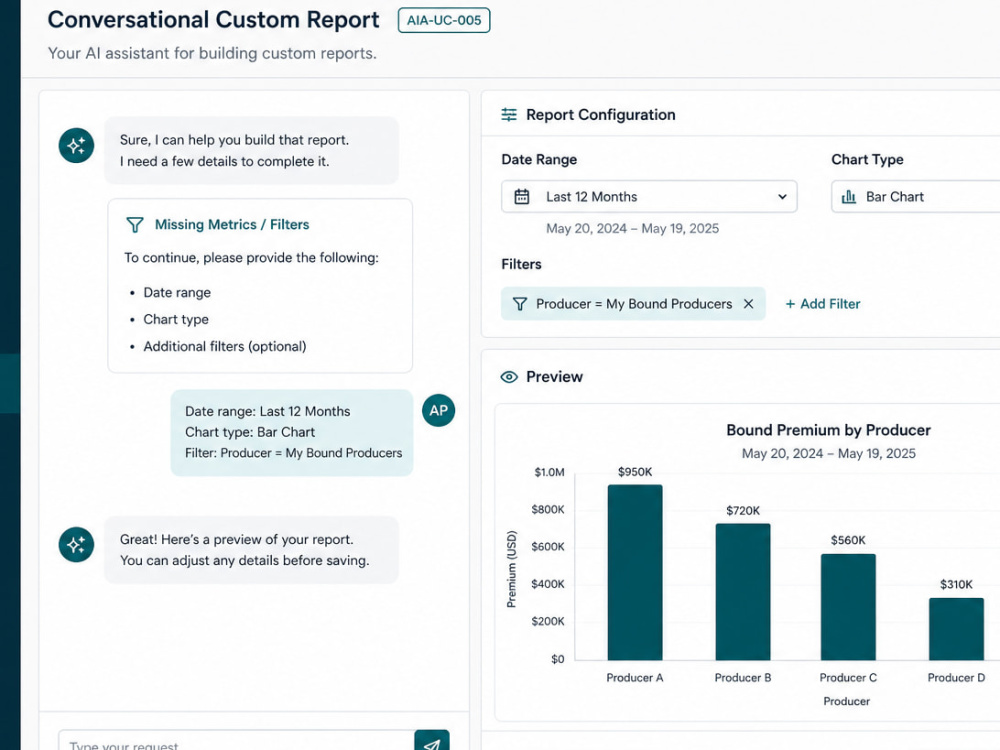Click the funnel icon in Producer filter chip
Image resolution: width=1000 pixels, height=750 pixels.
pos(520,304)
